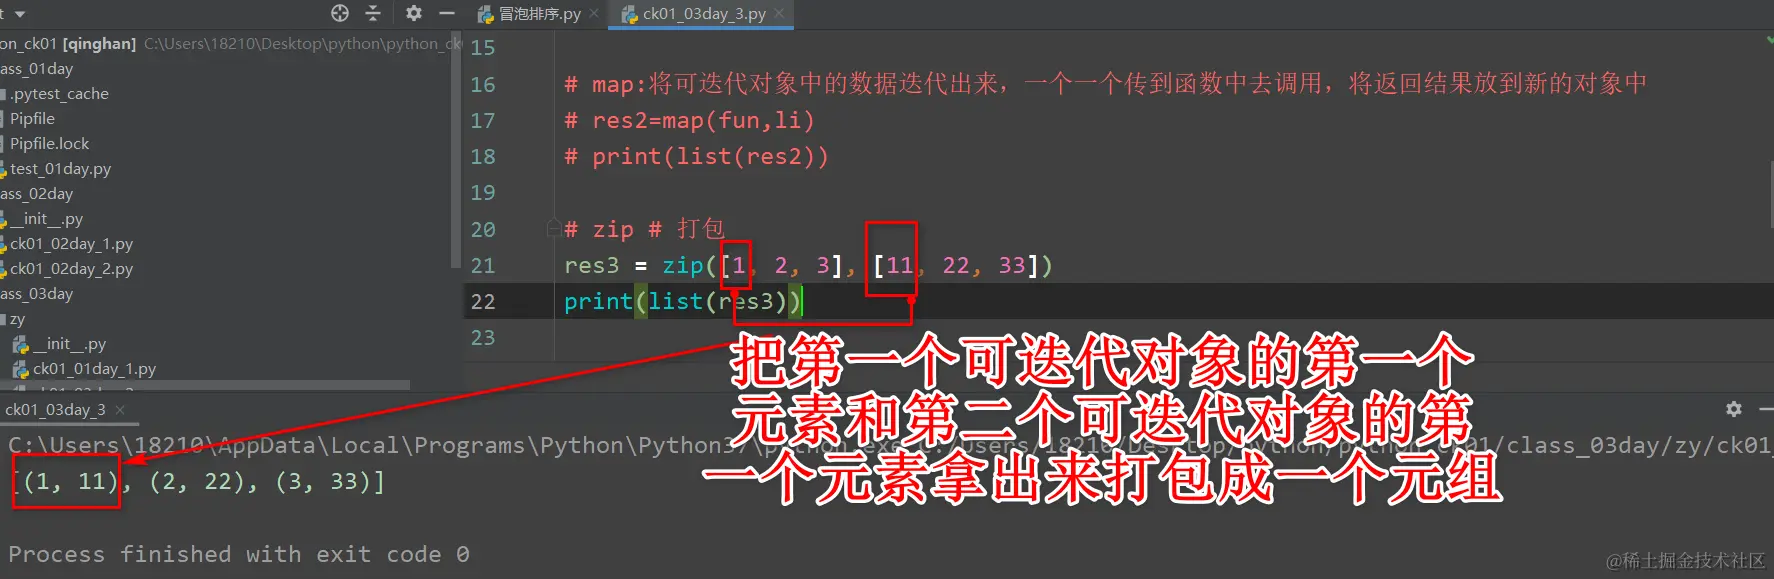Click the locate/select opened file icon
The height and width of the screenshot is (579, 1774).
[340, 13]
